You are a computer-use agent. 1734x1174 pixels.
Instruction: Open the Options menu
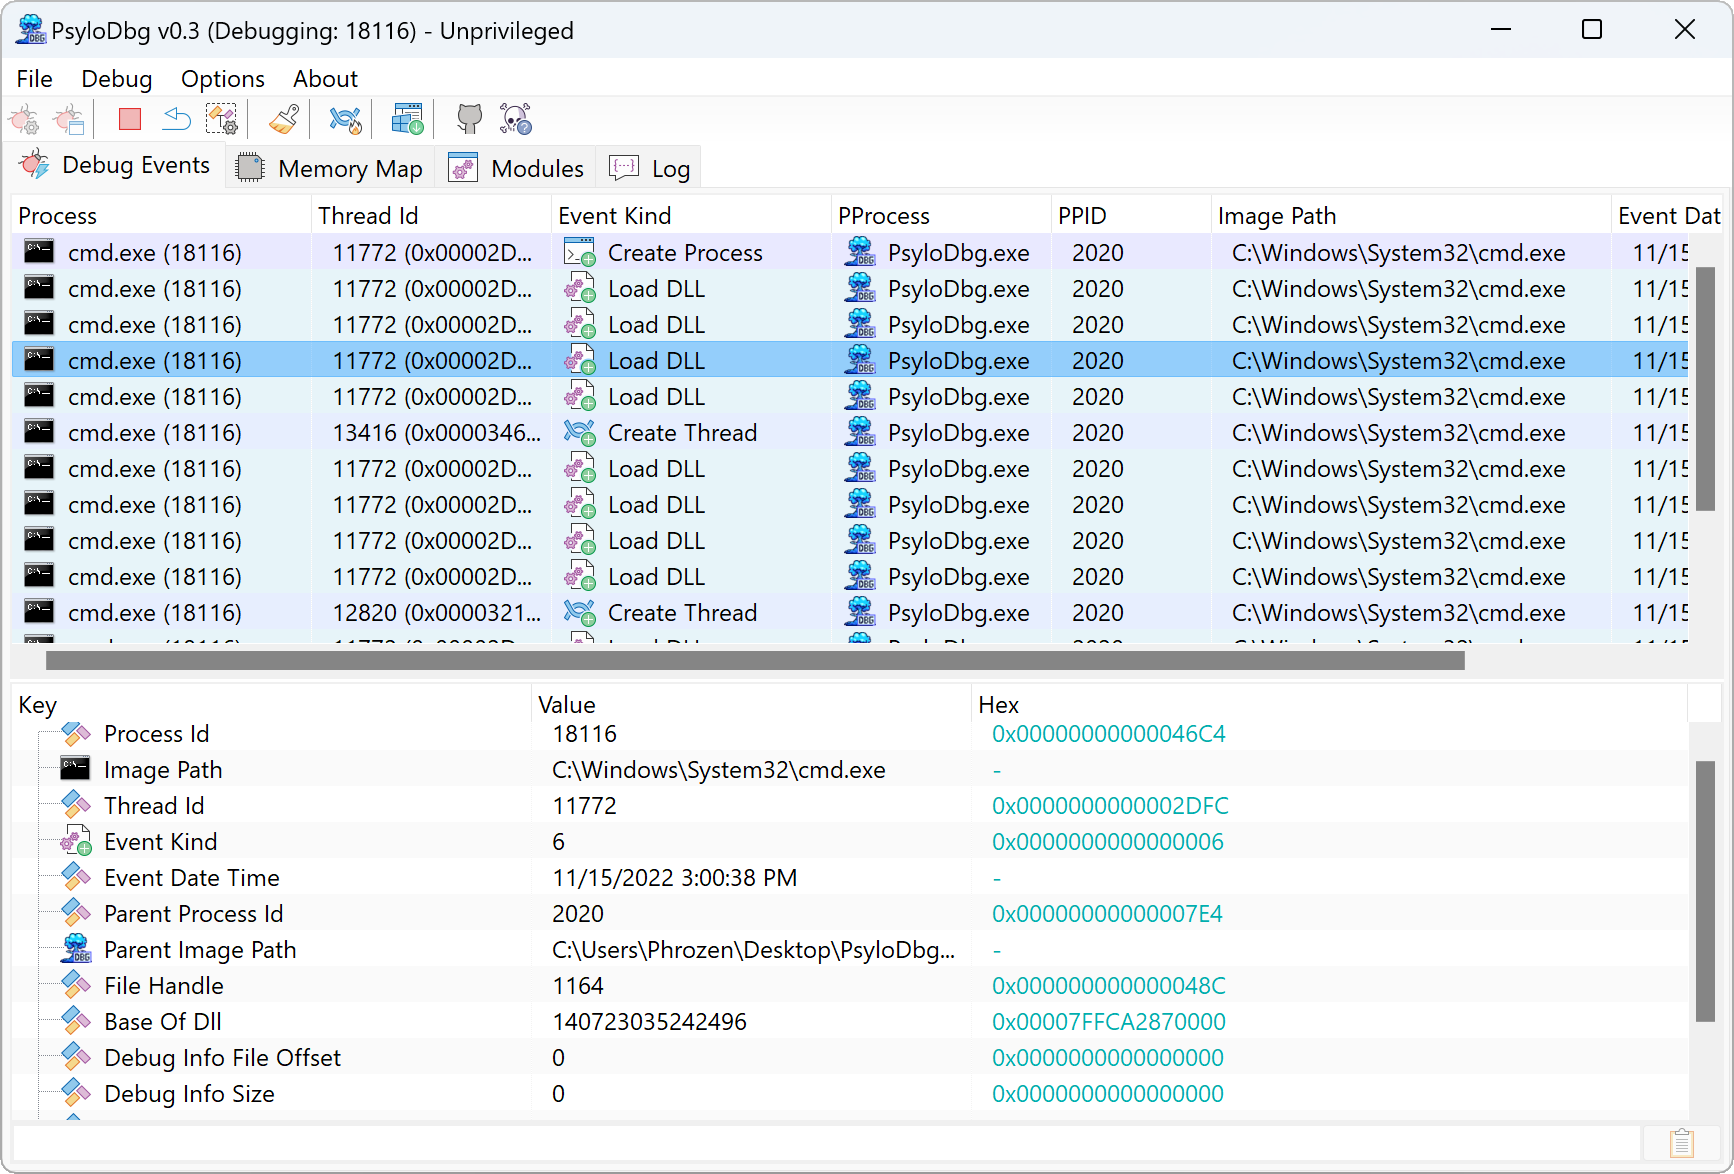click(223, 79)
